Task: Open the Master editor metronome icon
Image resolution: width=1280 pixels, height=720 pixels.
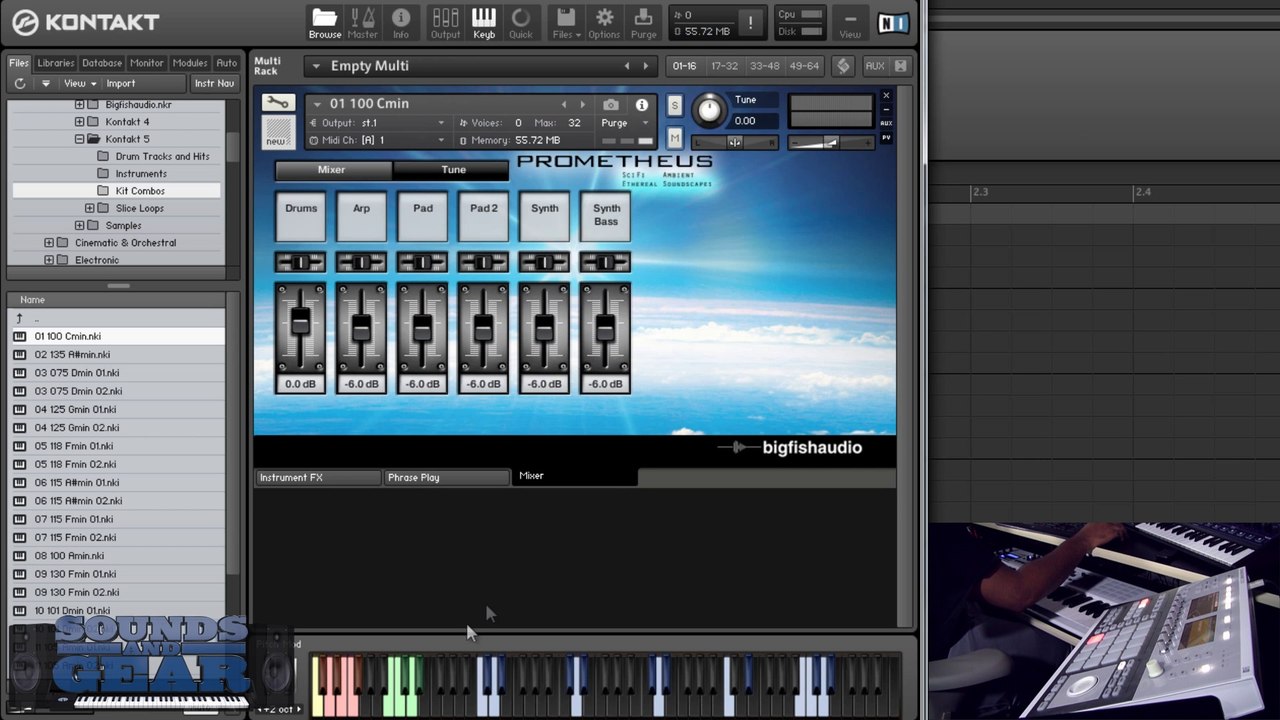Action: [362, 22]
